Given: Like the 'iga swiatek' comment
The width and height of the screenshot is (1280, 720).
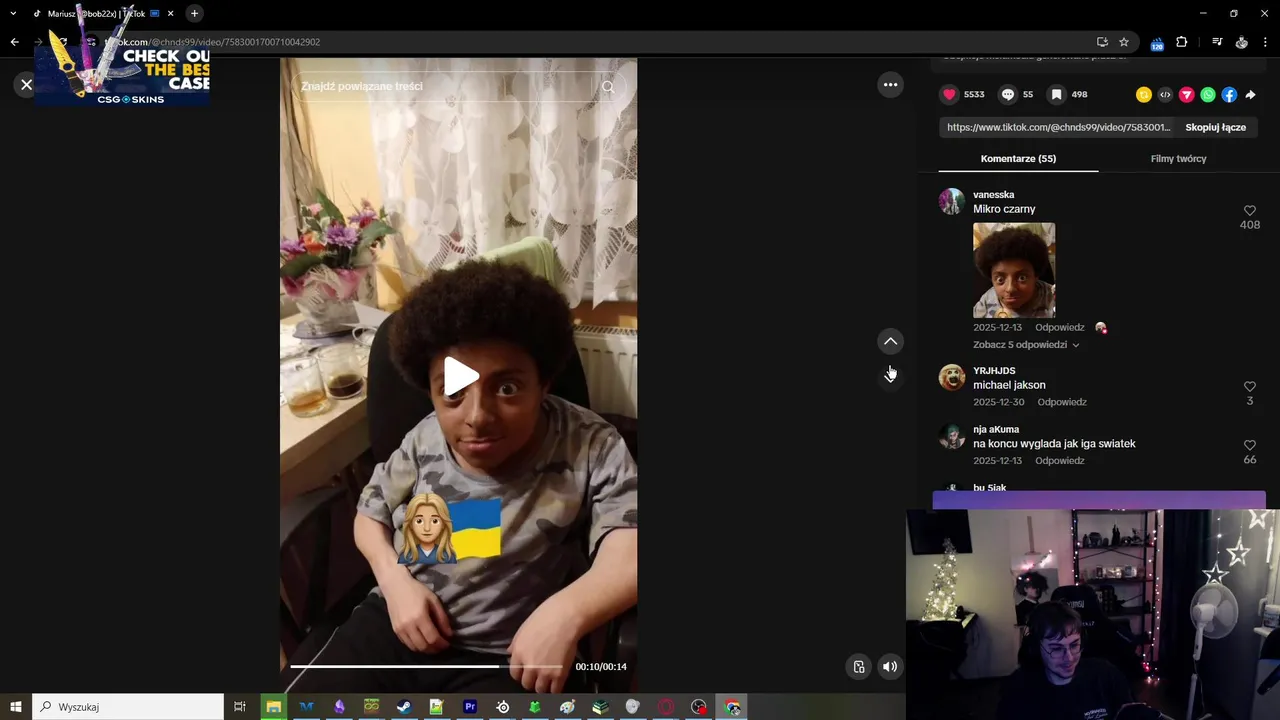Looking at the screenshot, I should point(1249,445).
